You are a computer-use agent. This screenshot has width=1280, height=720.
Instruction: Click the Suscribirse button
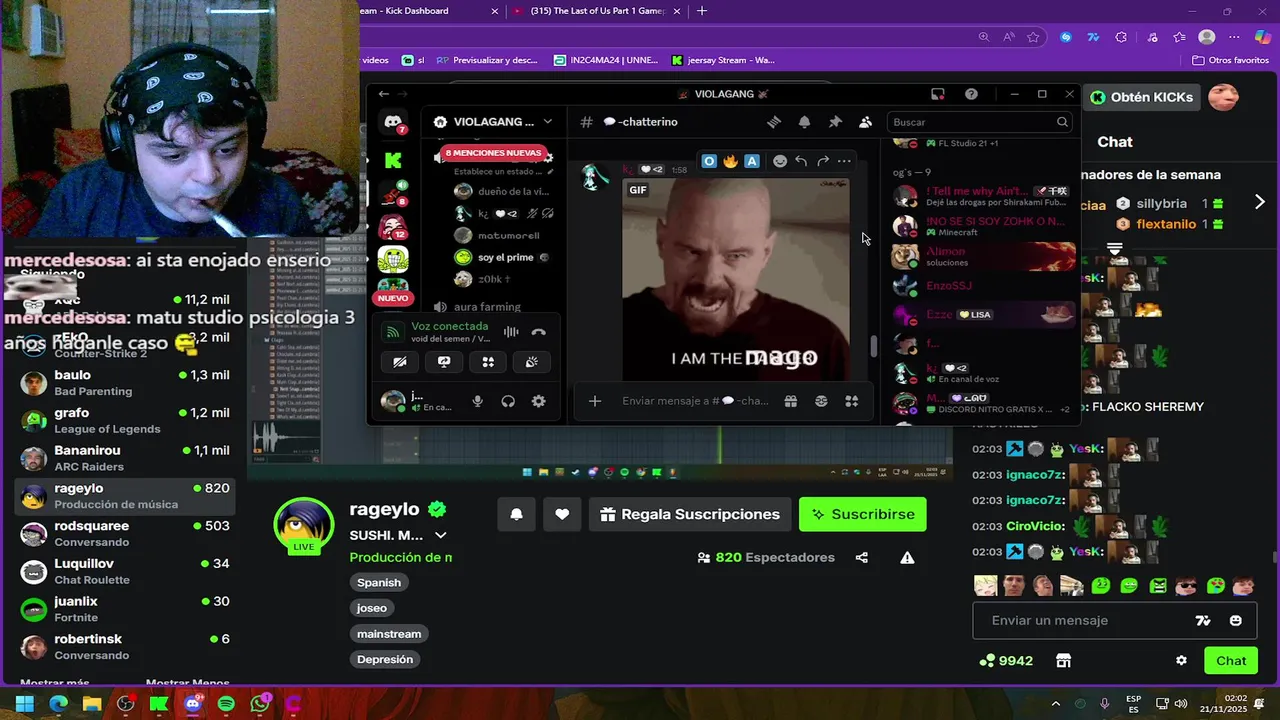pyautogui.click(x=862, y=514)
